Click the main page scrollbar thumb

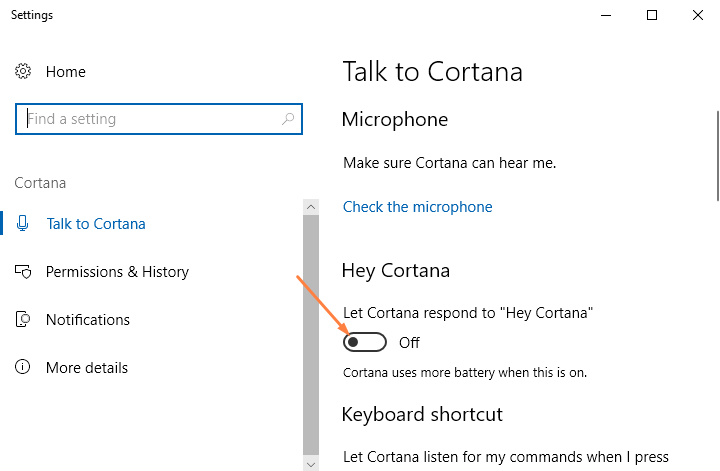(718, 156)
